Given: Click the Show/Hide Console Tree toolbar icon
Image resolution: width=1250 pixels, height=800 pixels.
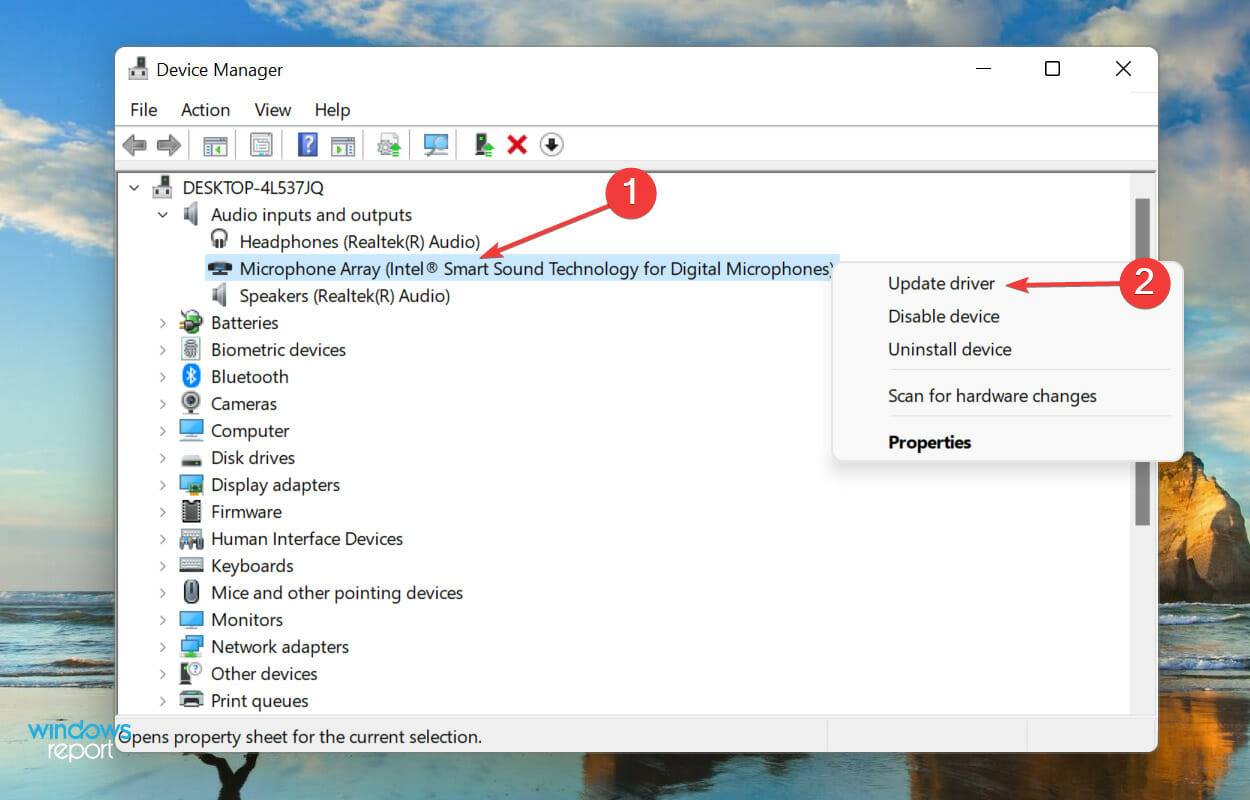Looking at the screenshot, I should (214, 145).
